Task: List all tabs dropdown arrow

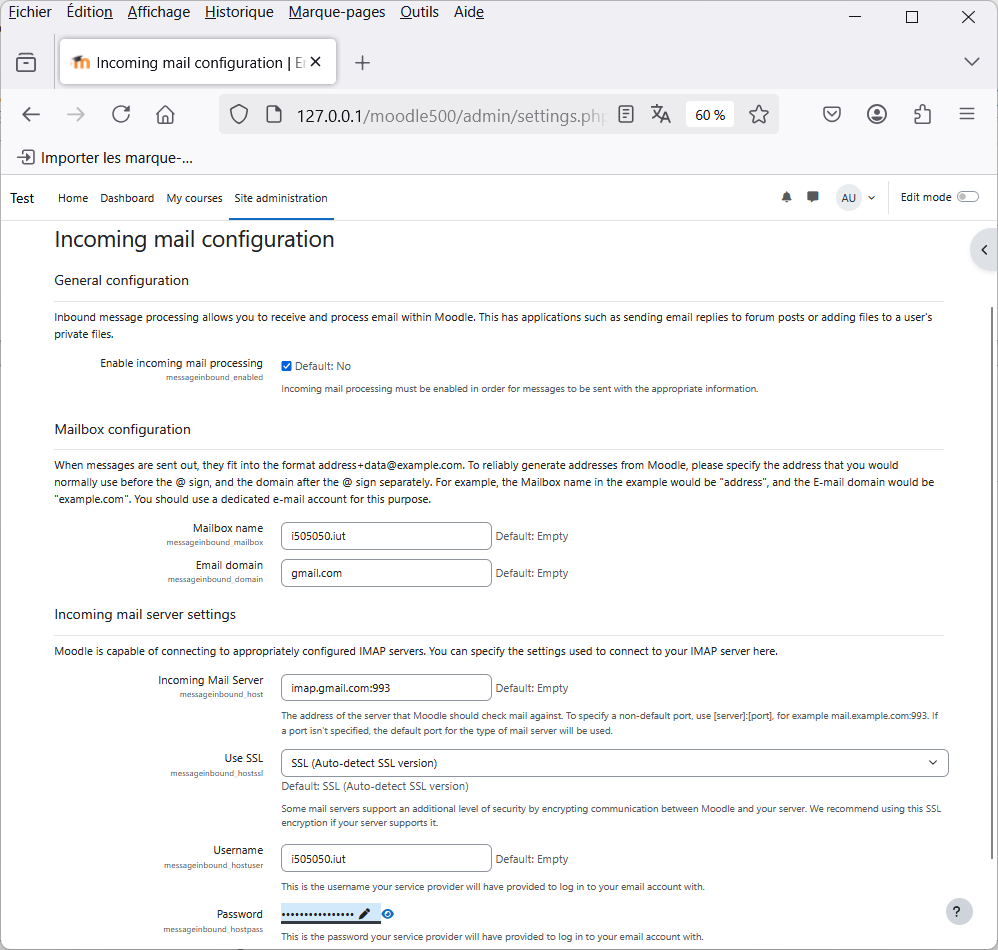Action: click(x=971, y=62)
